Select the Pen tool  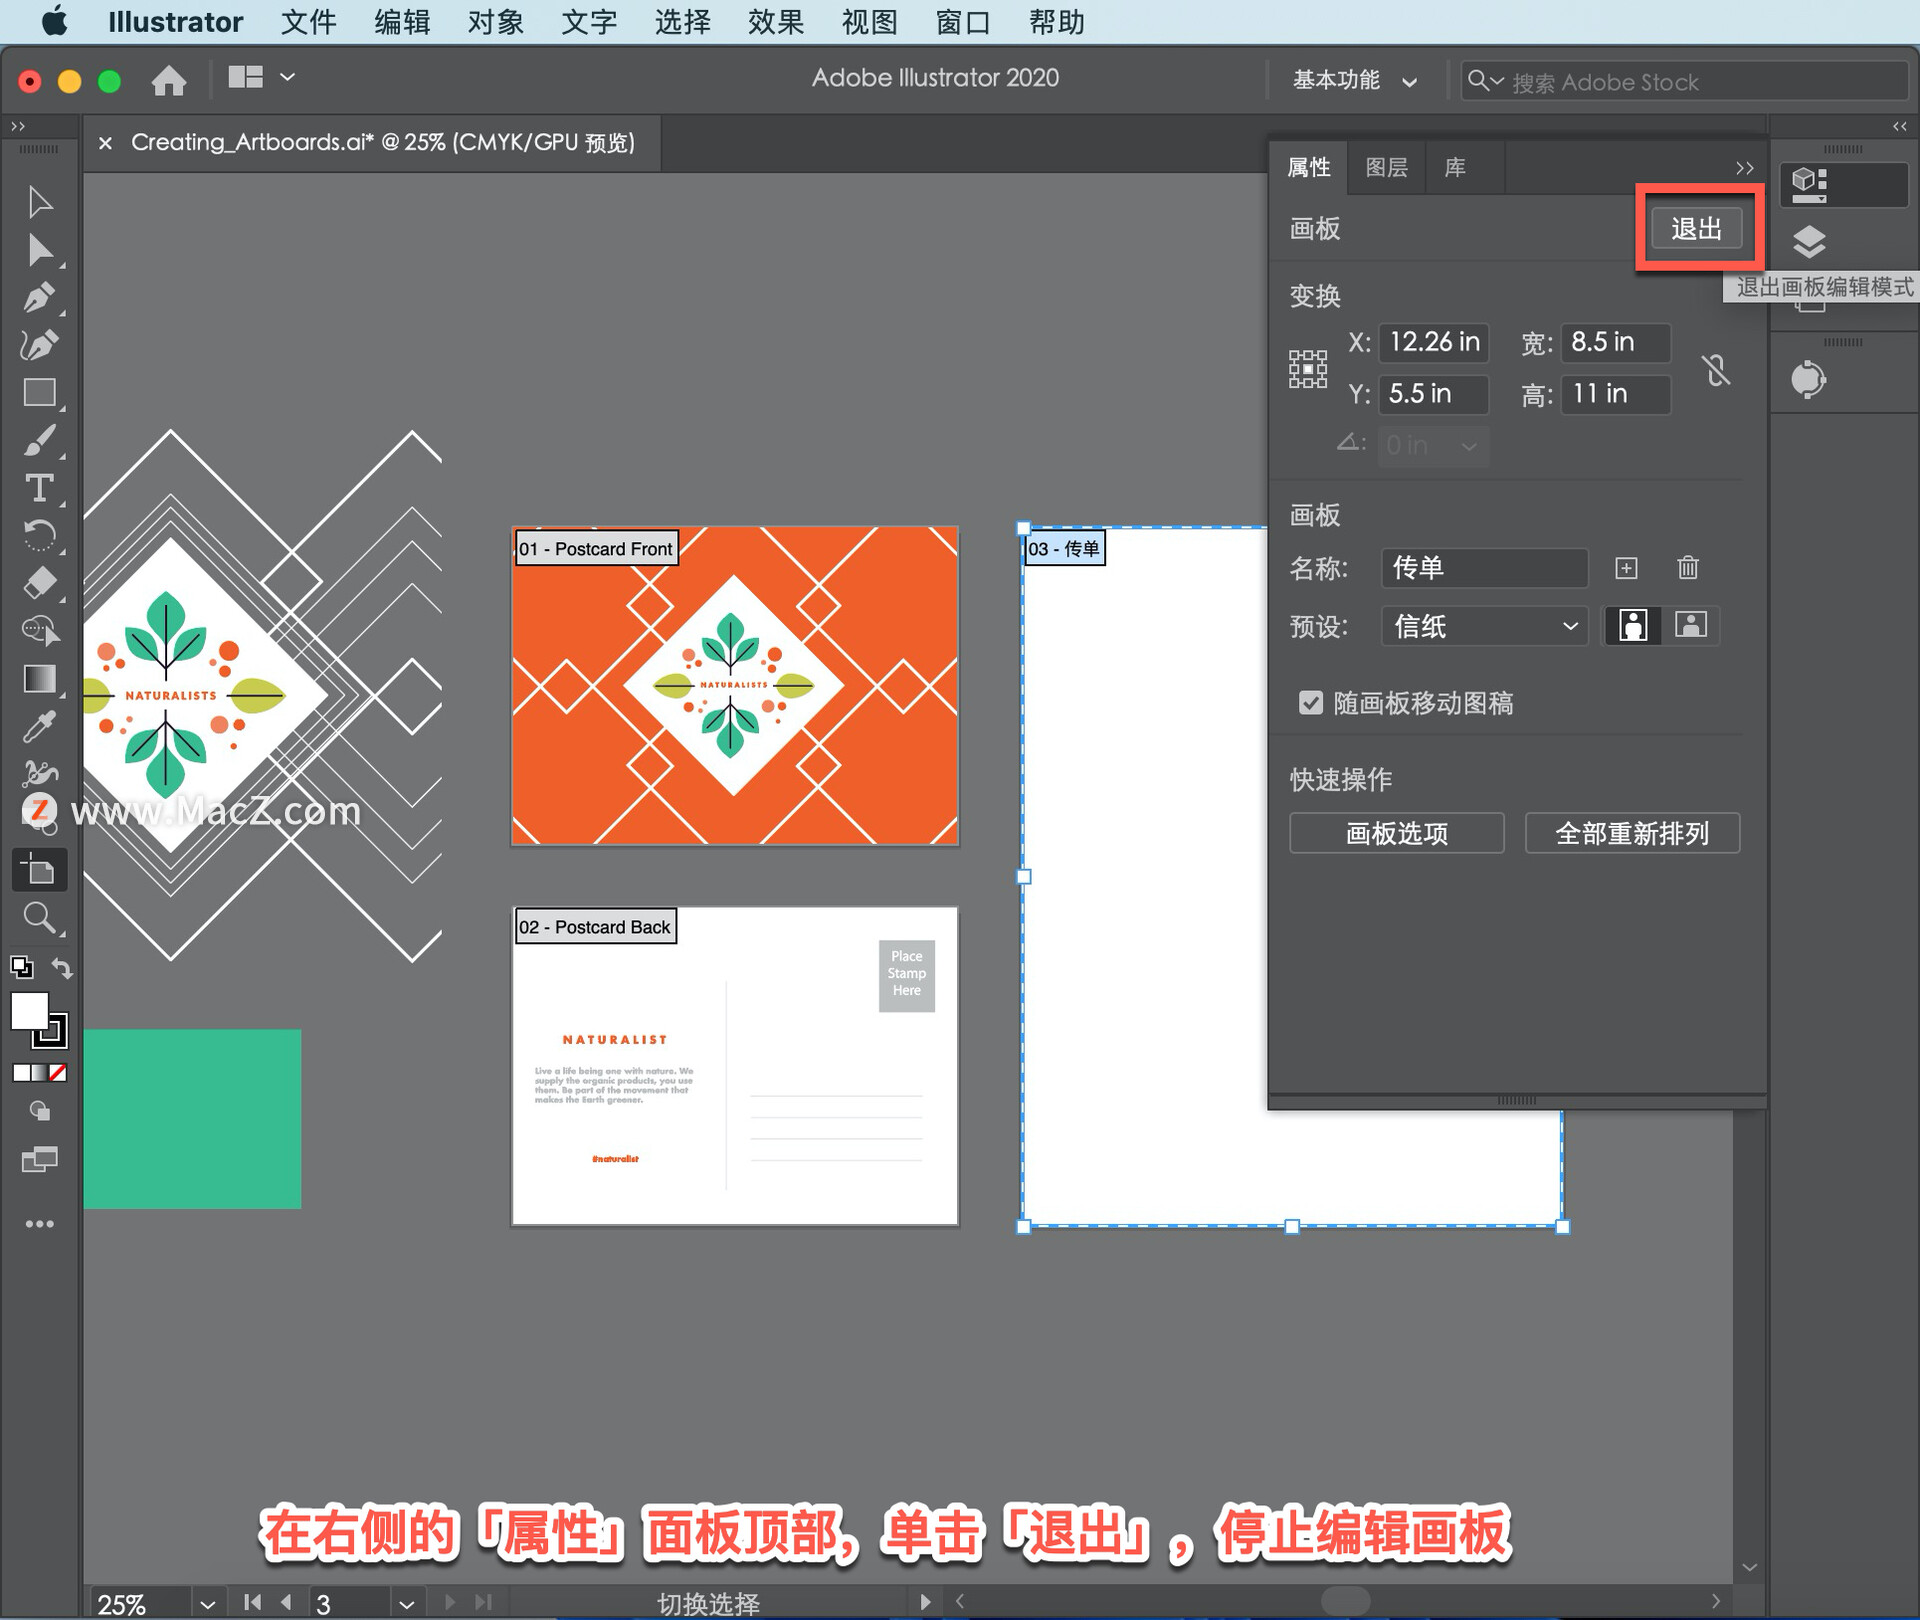(40, 298)
